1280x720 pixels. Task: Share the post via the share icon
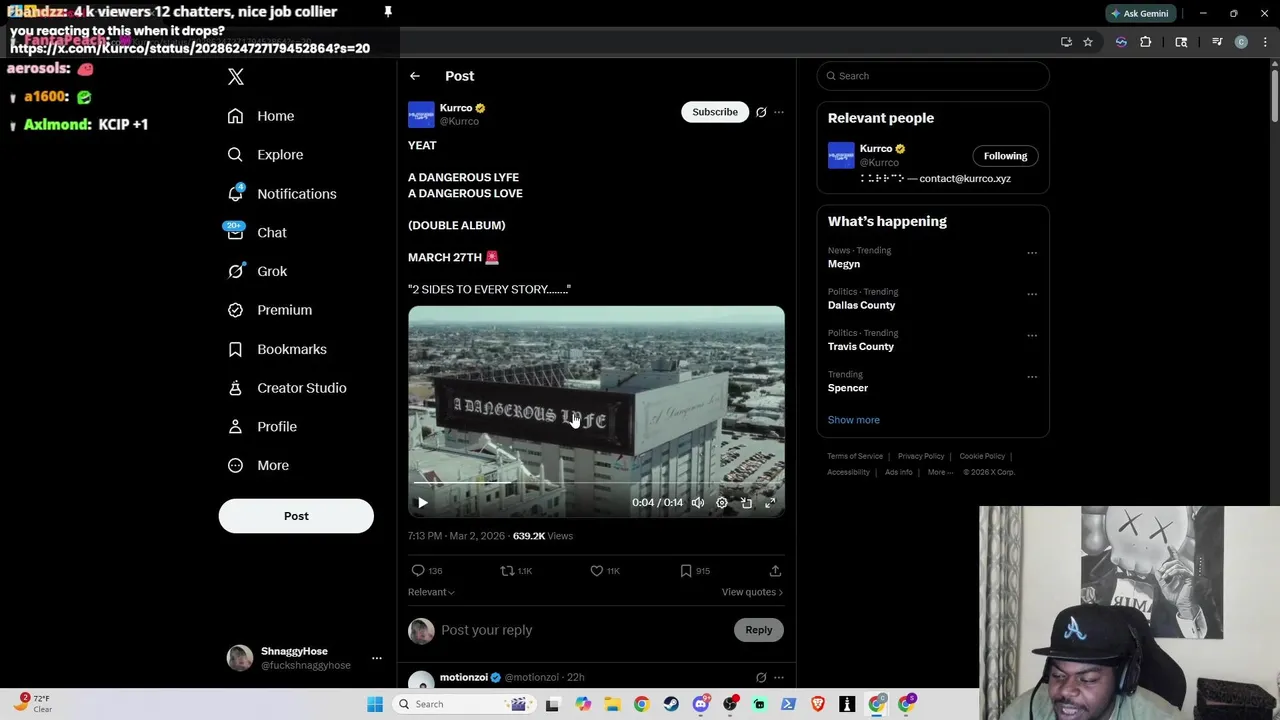pos(775,571)
